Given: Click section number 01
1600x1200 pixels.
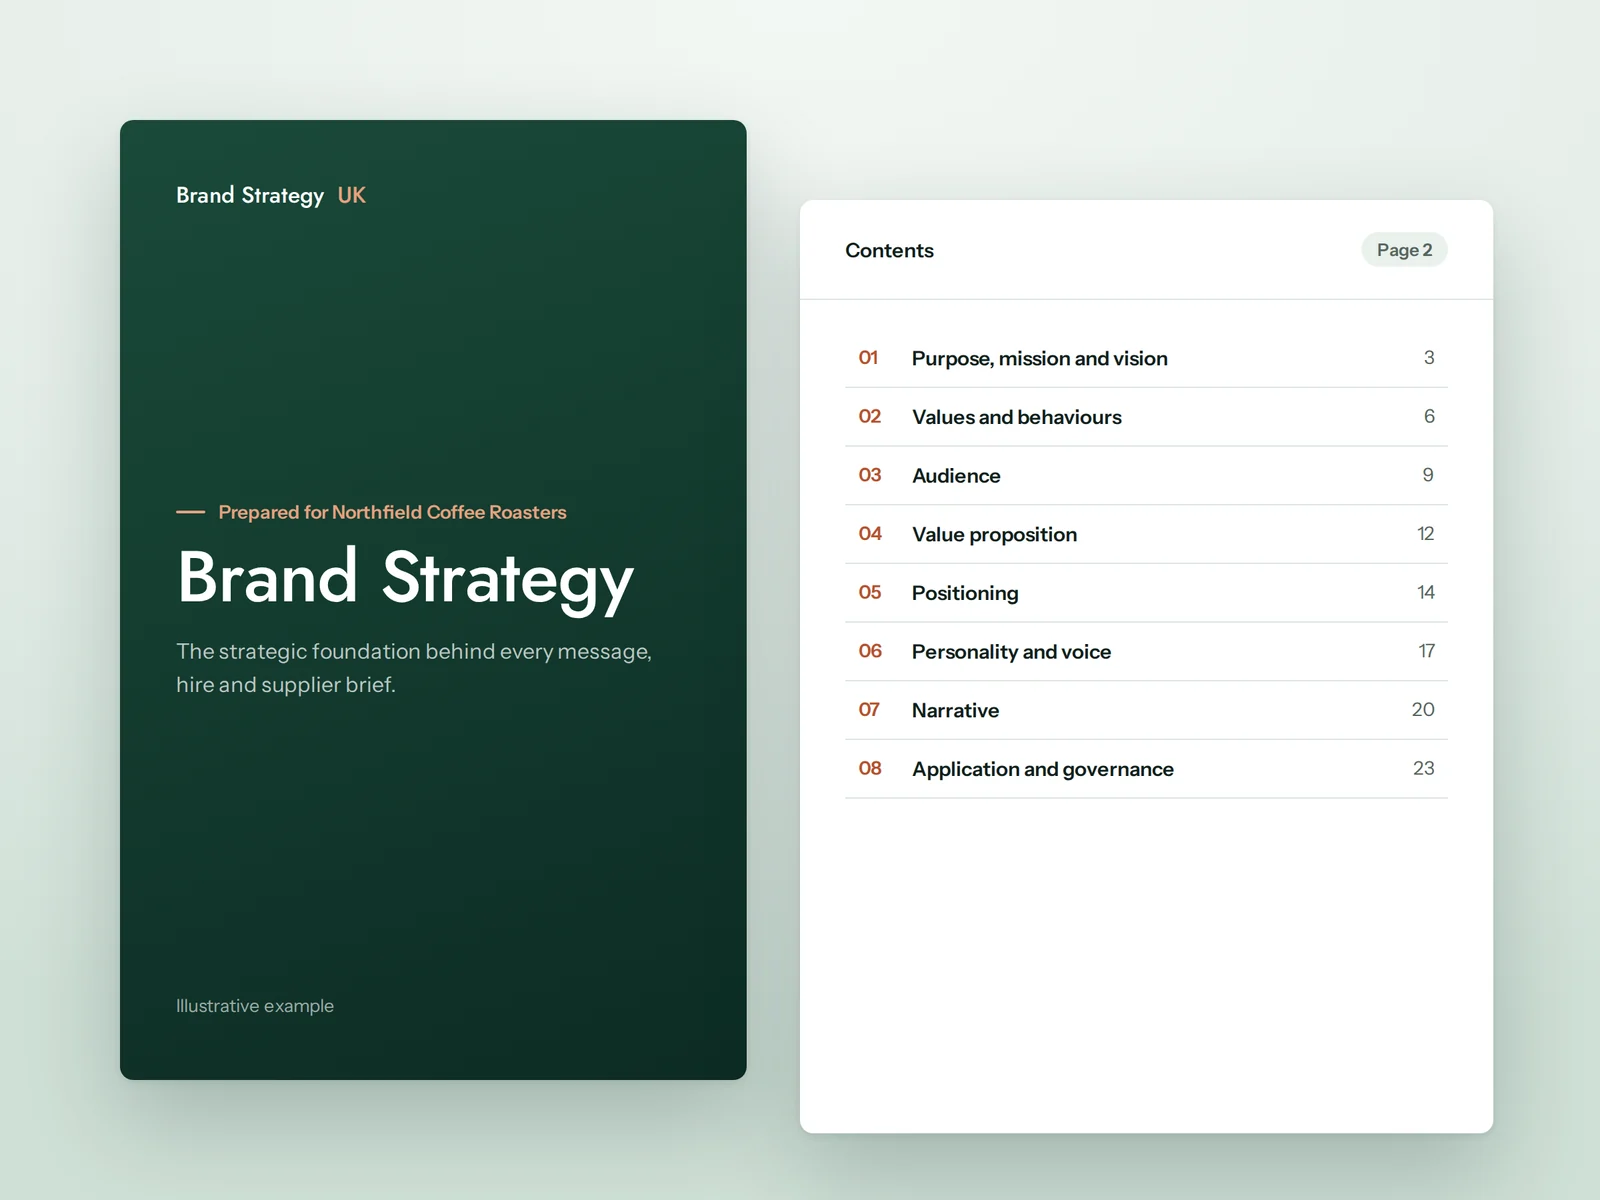Looking at the screenshot, I should coord(868,358).
